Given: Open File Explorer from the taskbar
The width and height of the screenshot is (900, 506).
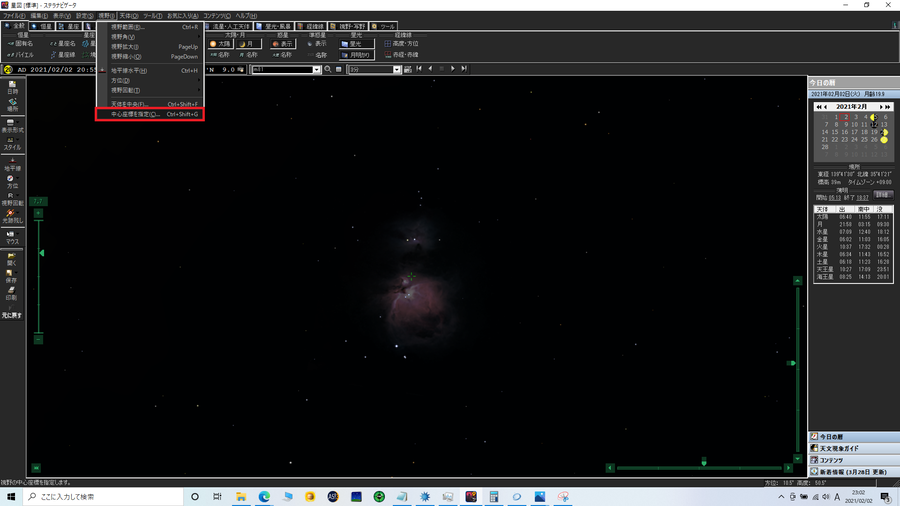Looking at the screenshot, I should [x=241, y=497].
